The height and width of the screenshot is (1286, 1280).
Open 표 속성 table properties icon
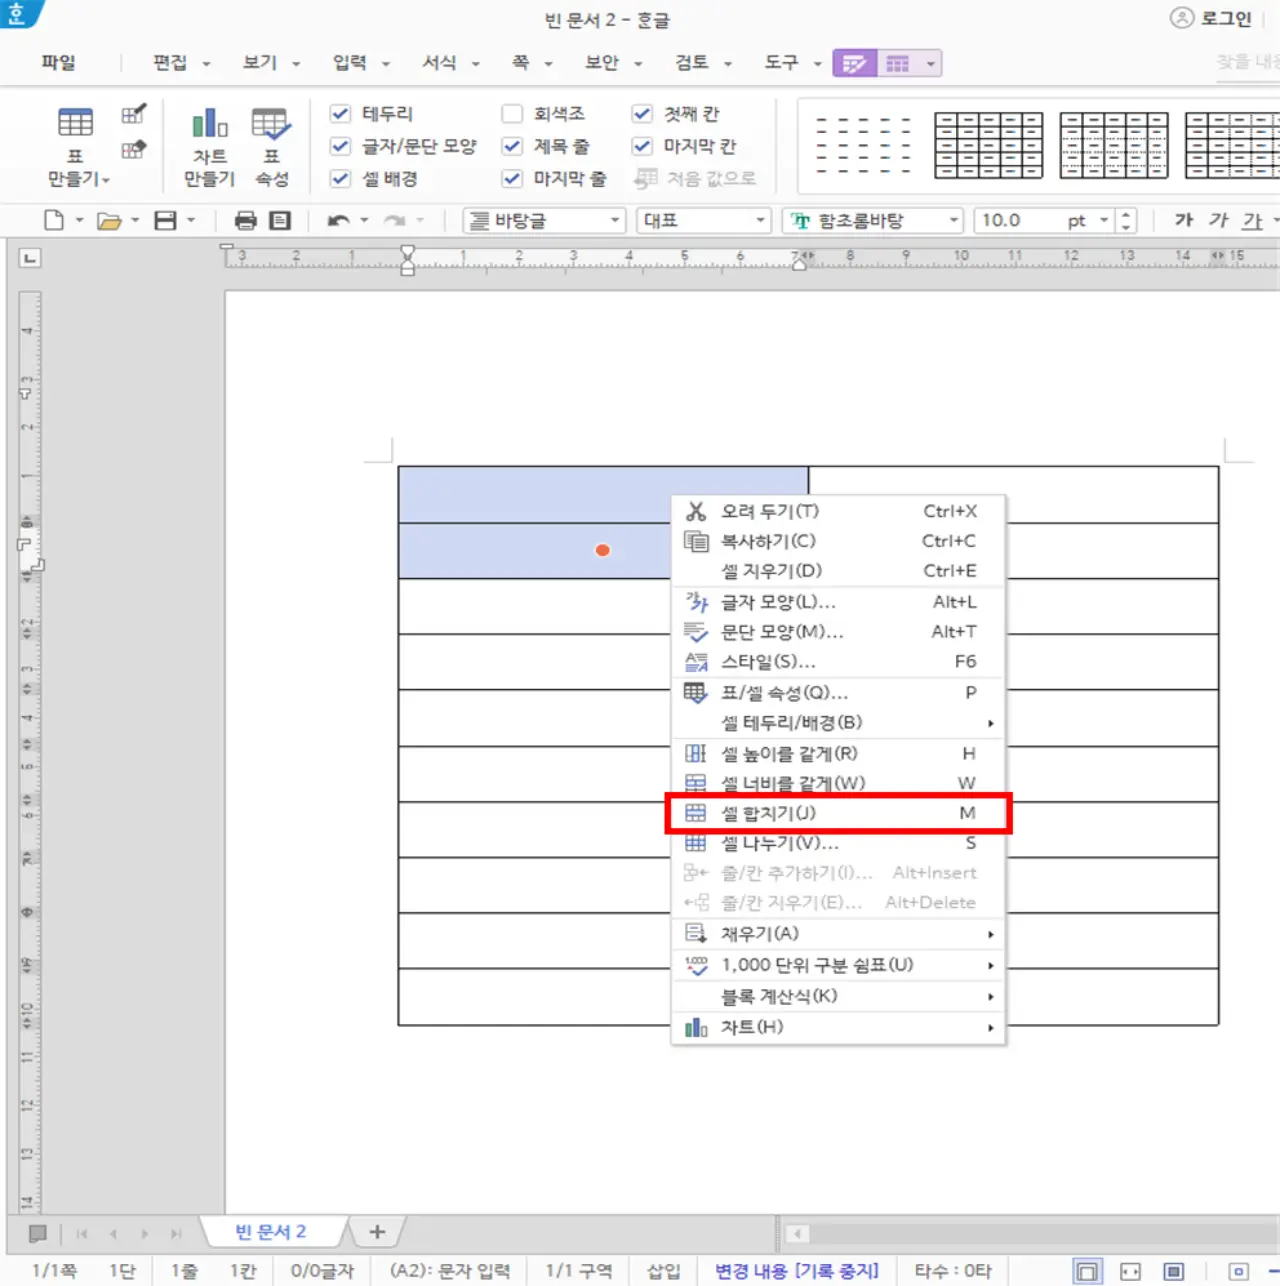click(271, 123)
